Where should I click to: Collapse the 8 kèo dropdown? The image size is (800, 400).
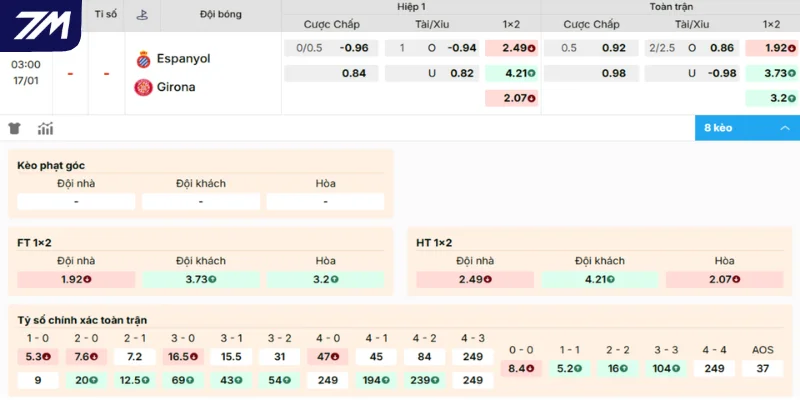[x=782, y=128]
